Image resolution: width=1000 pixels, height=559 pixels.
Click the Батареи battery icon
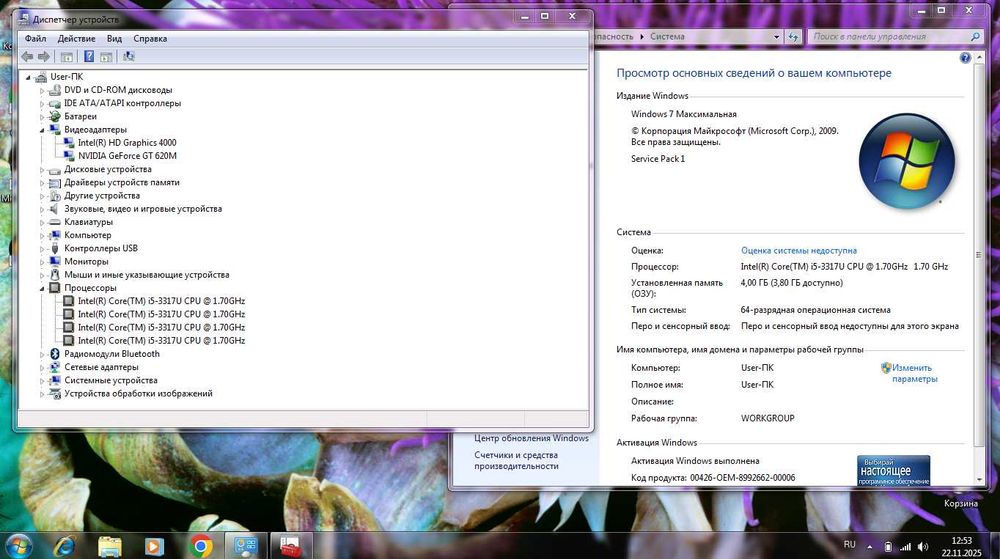coord(55,116)
